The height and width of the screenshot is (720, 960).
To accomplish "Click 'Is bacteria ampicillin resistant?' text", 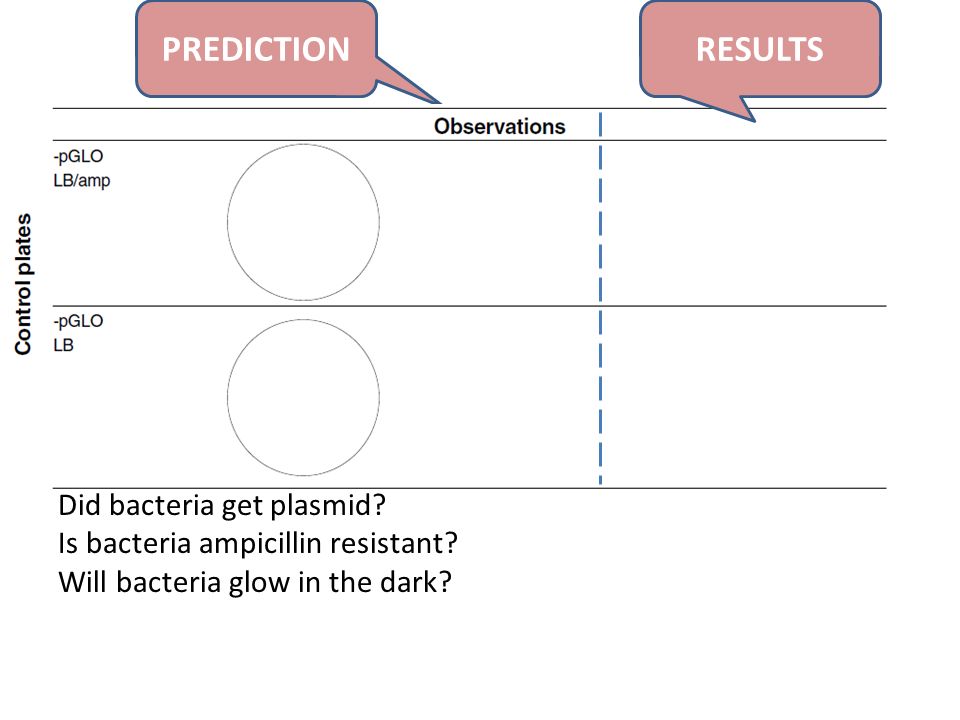I will pos(258,544).
